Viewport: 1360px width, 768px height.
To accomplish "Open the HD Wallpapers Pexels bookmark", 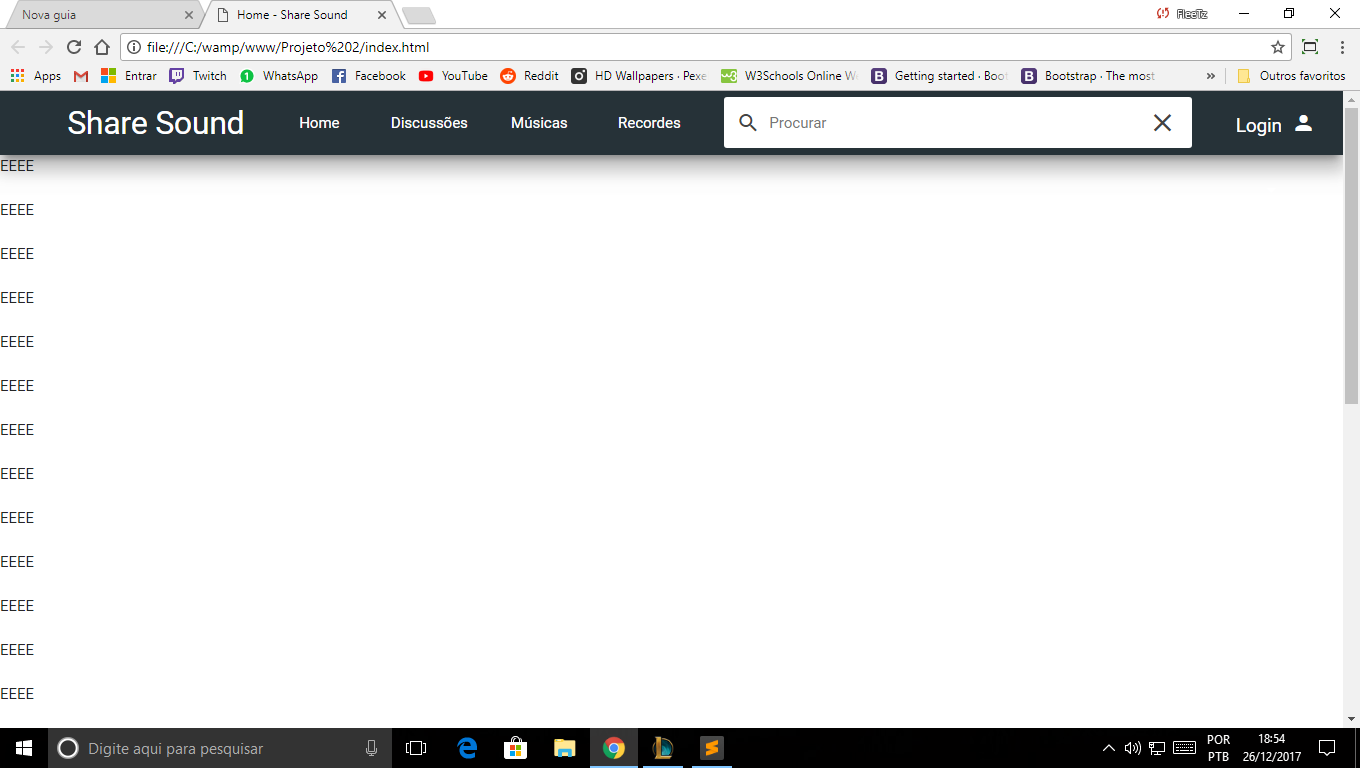I will [x=639, y=76].
